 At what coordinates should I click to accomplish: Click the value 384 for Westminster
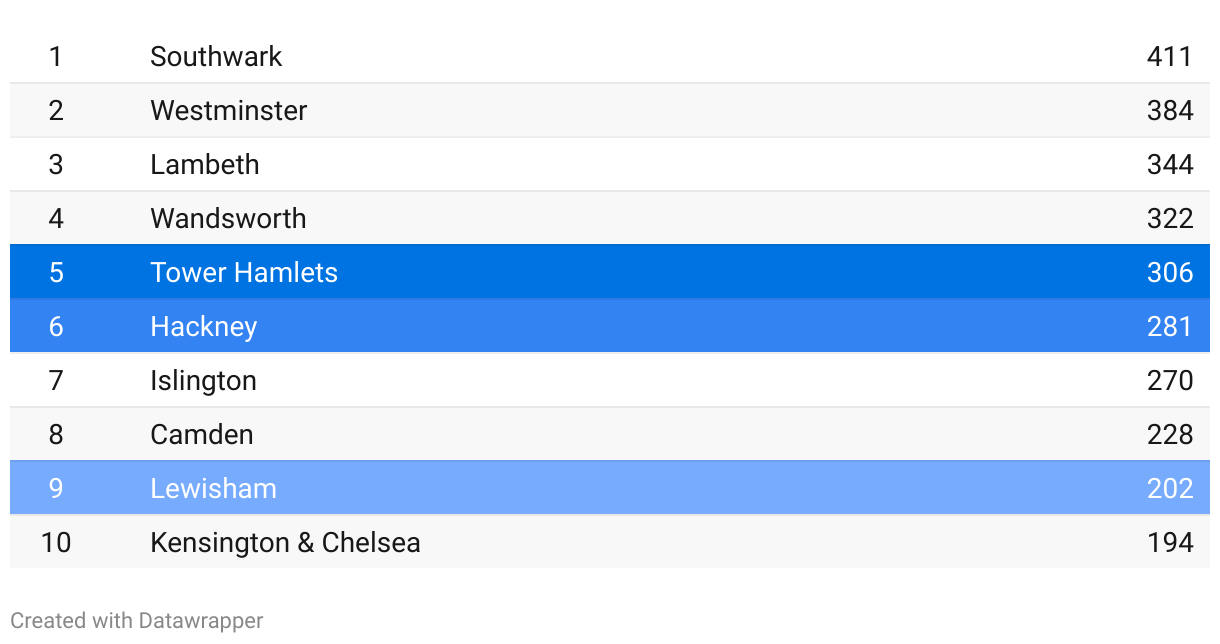[1169, 111]
